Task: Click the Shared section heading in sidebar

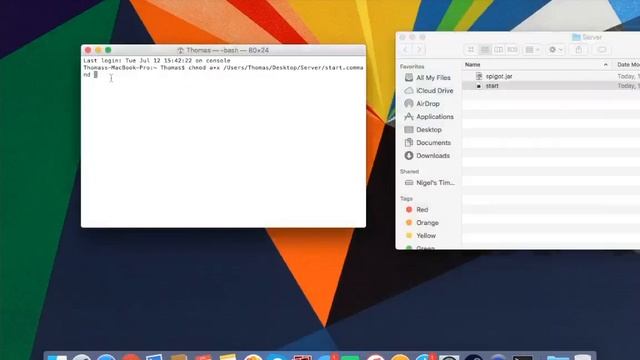Action: (x=409, y=171)
